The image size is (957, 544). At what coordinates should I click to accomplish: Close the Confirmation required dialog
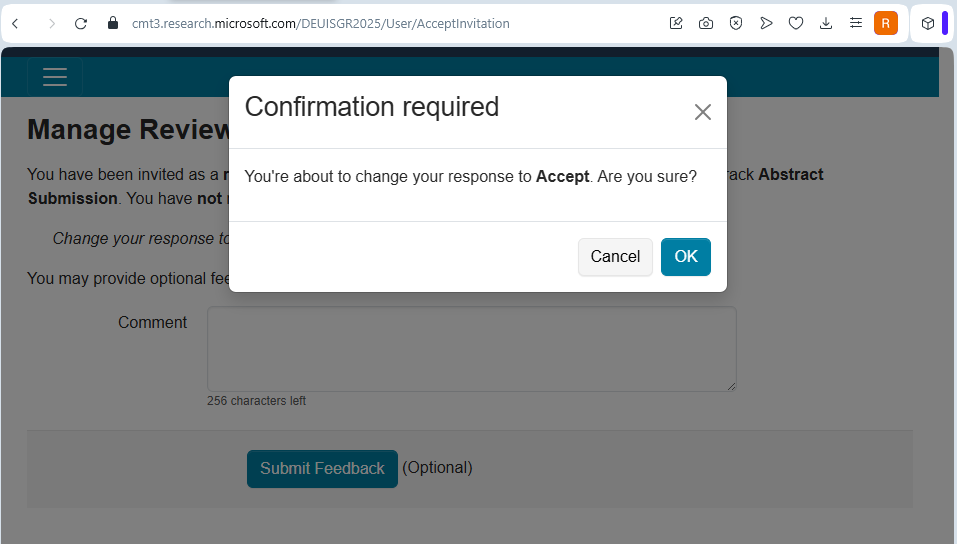pos(703,112)
